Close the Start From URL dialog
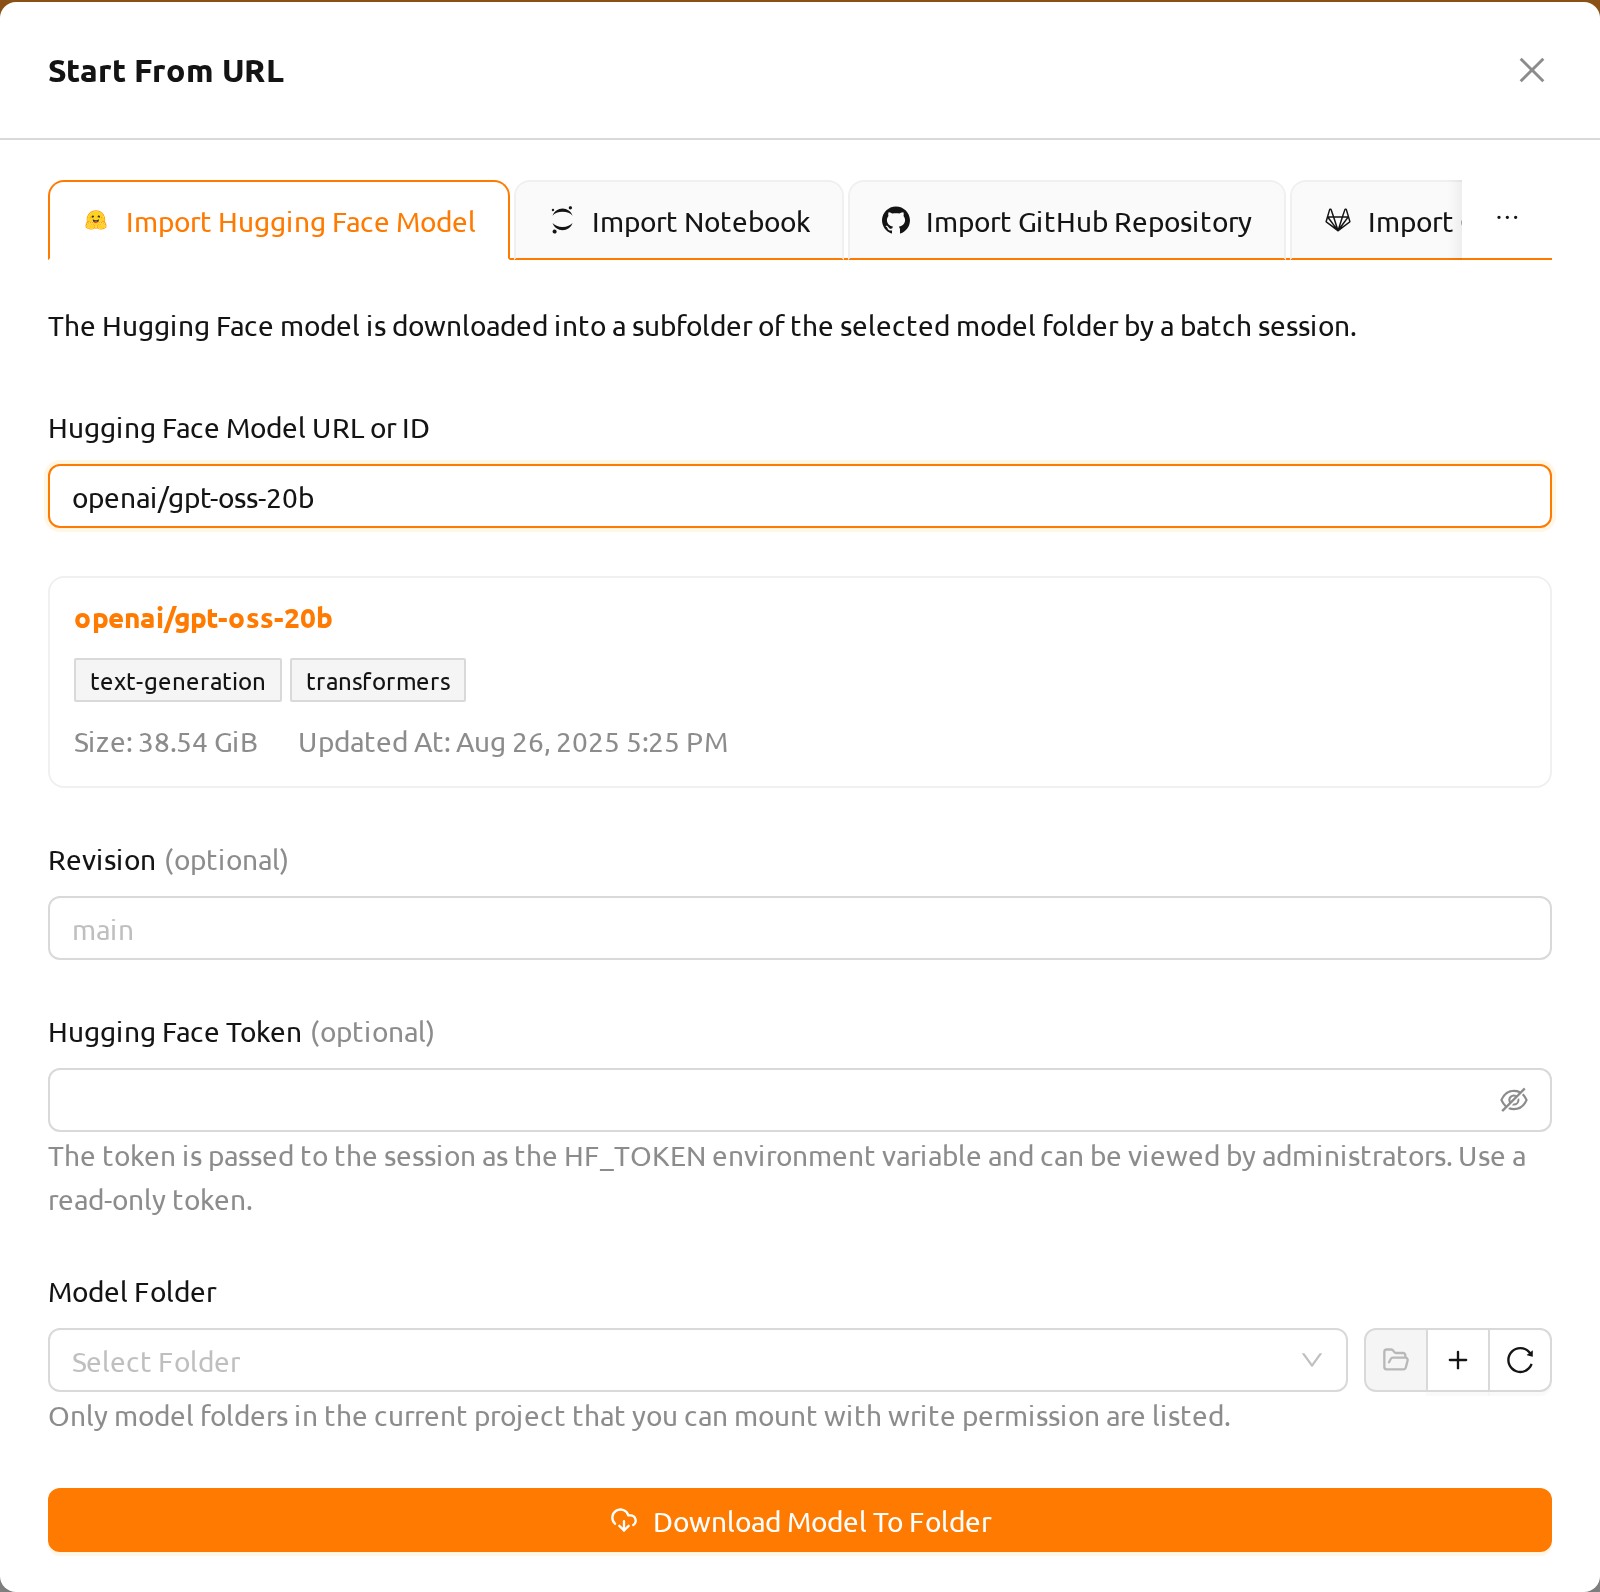 point(1531,70)
